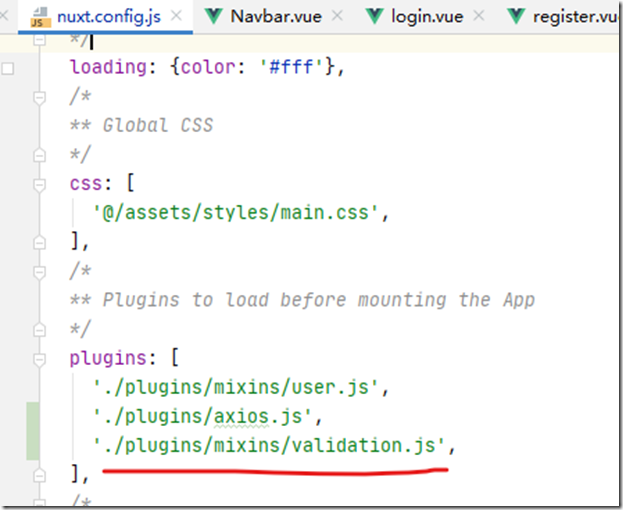This screenshot has width=623, height=510.
Task: Close the Navbar.vue tab
Action: pos(337,16)
